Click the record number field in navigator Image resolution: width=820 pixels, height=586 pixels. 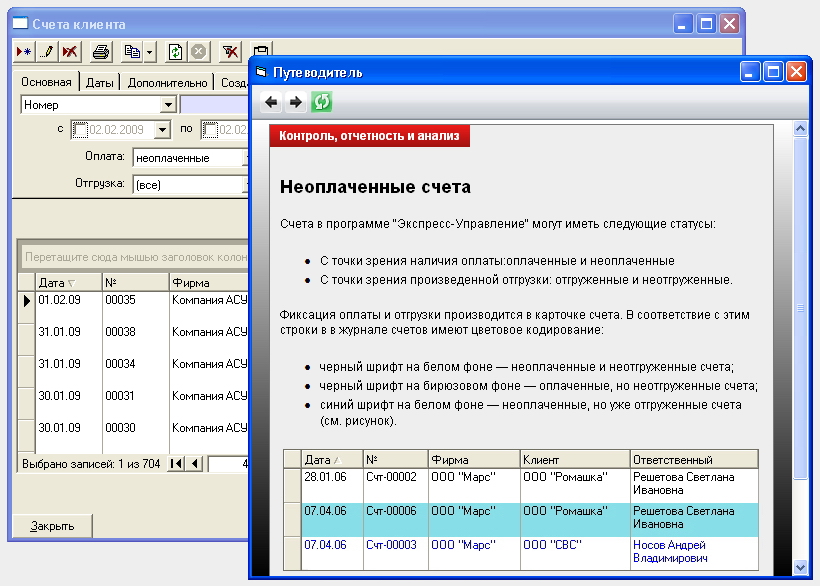228,464
